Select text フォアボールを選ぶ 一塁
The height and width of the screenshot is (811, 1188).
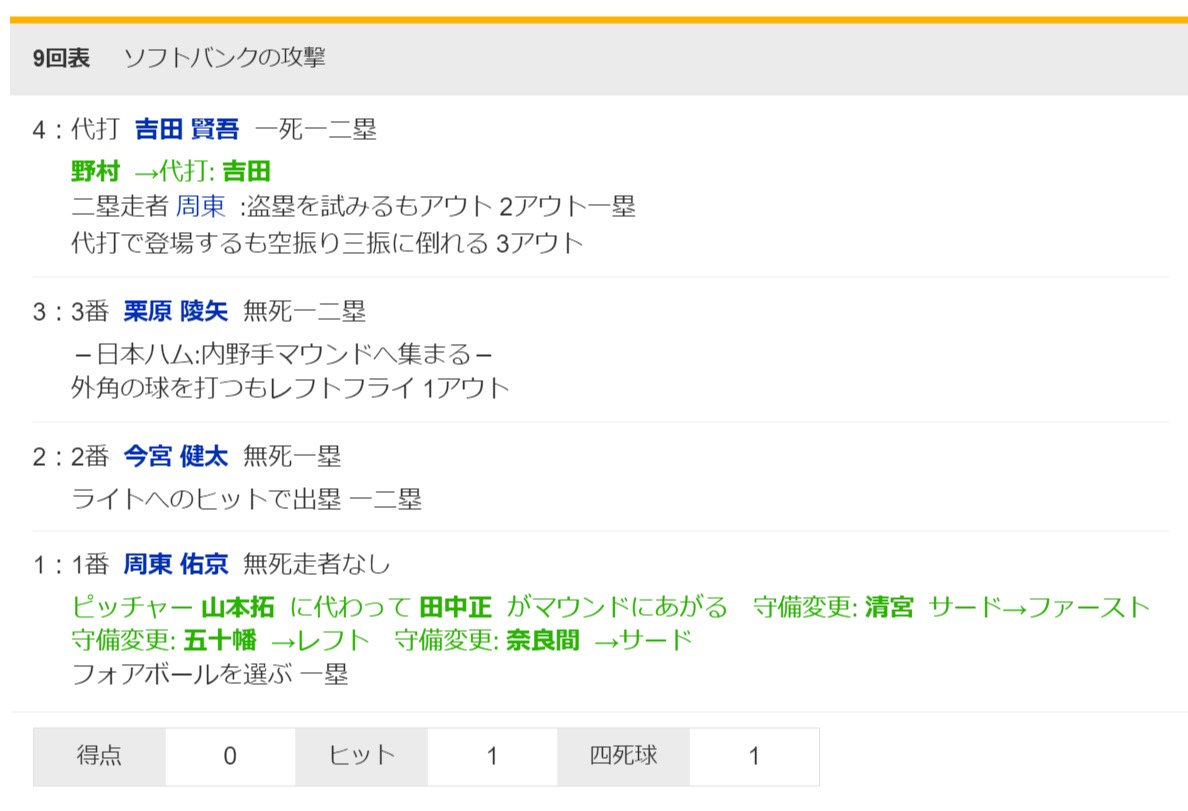point(210,674)
